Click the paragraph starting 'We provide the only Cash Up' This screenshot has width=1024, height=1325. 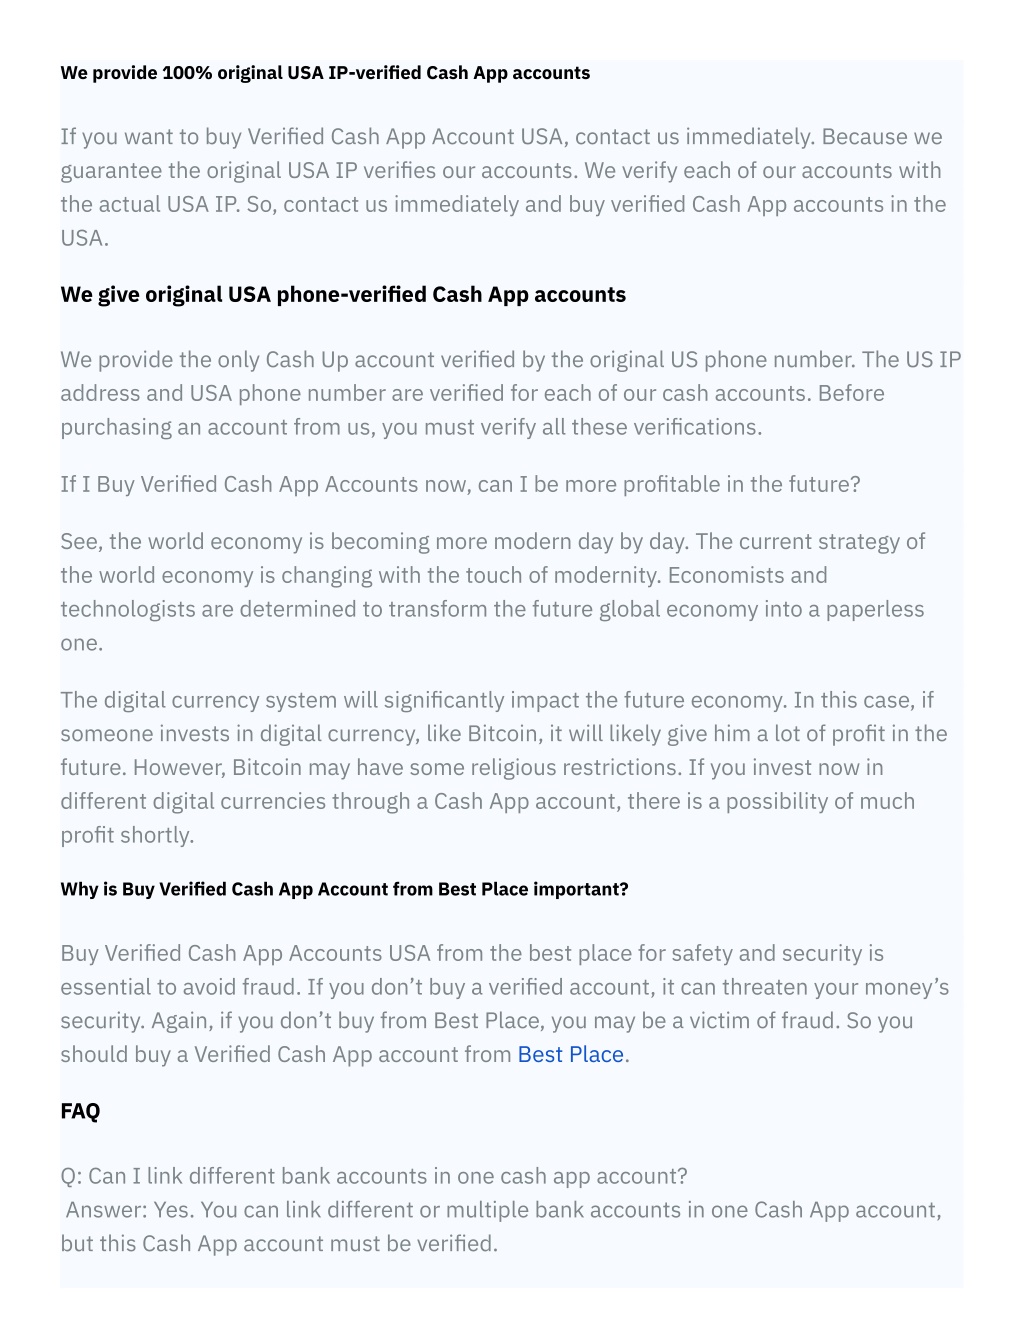[511, 393]
